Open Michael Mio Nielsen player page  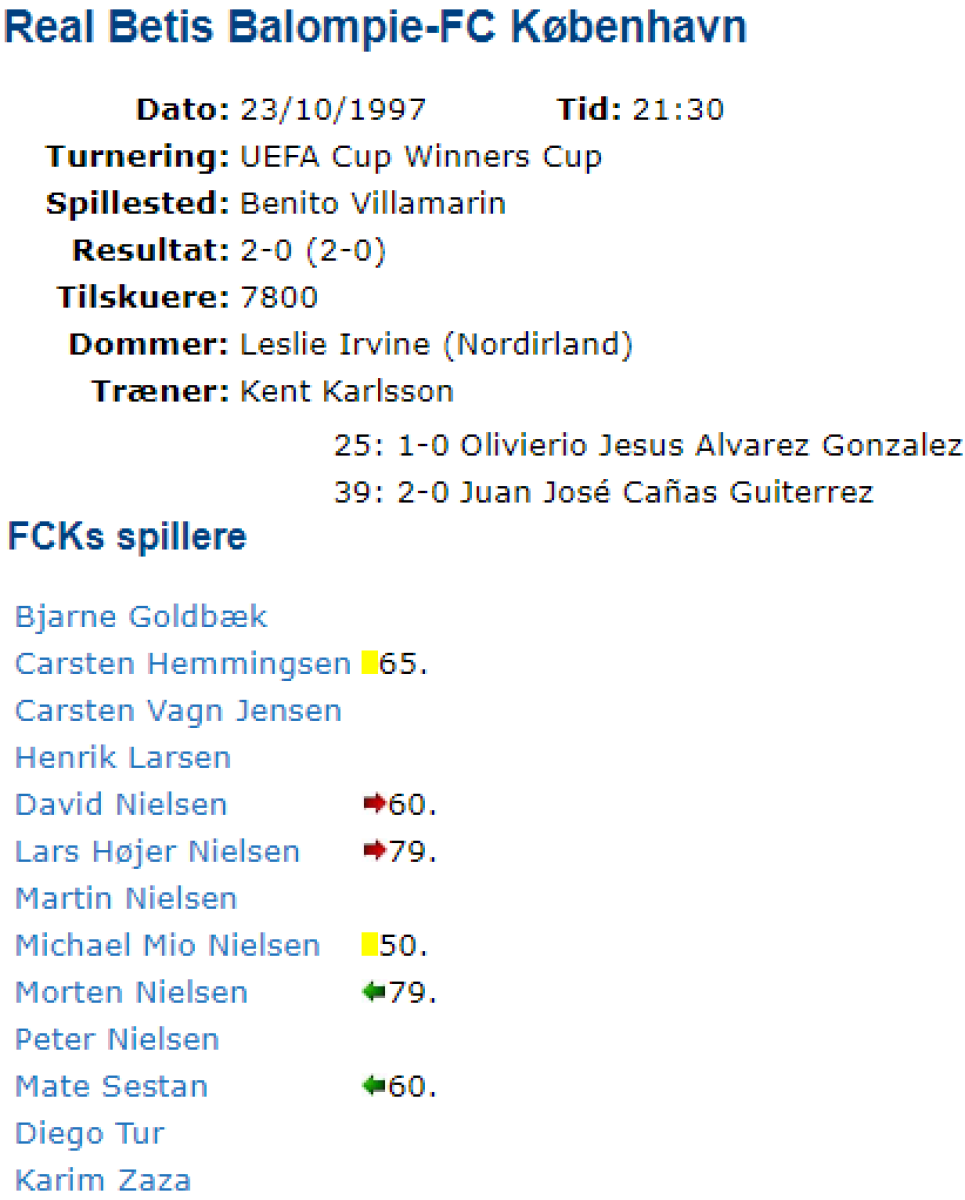point(168,946)
